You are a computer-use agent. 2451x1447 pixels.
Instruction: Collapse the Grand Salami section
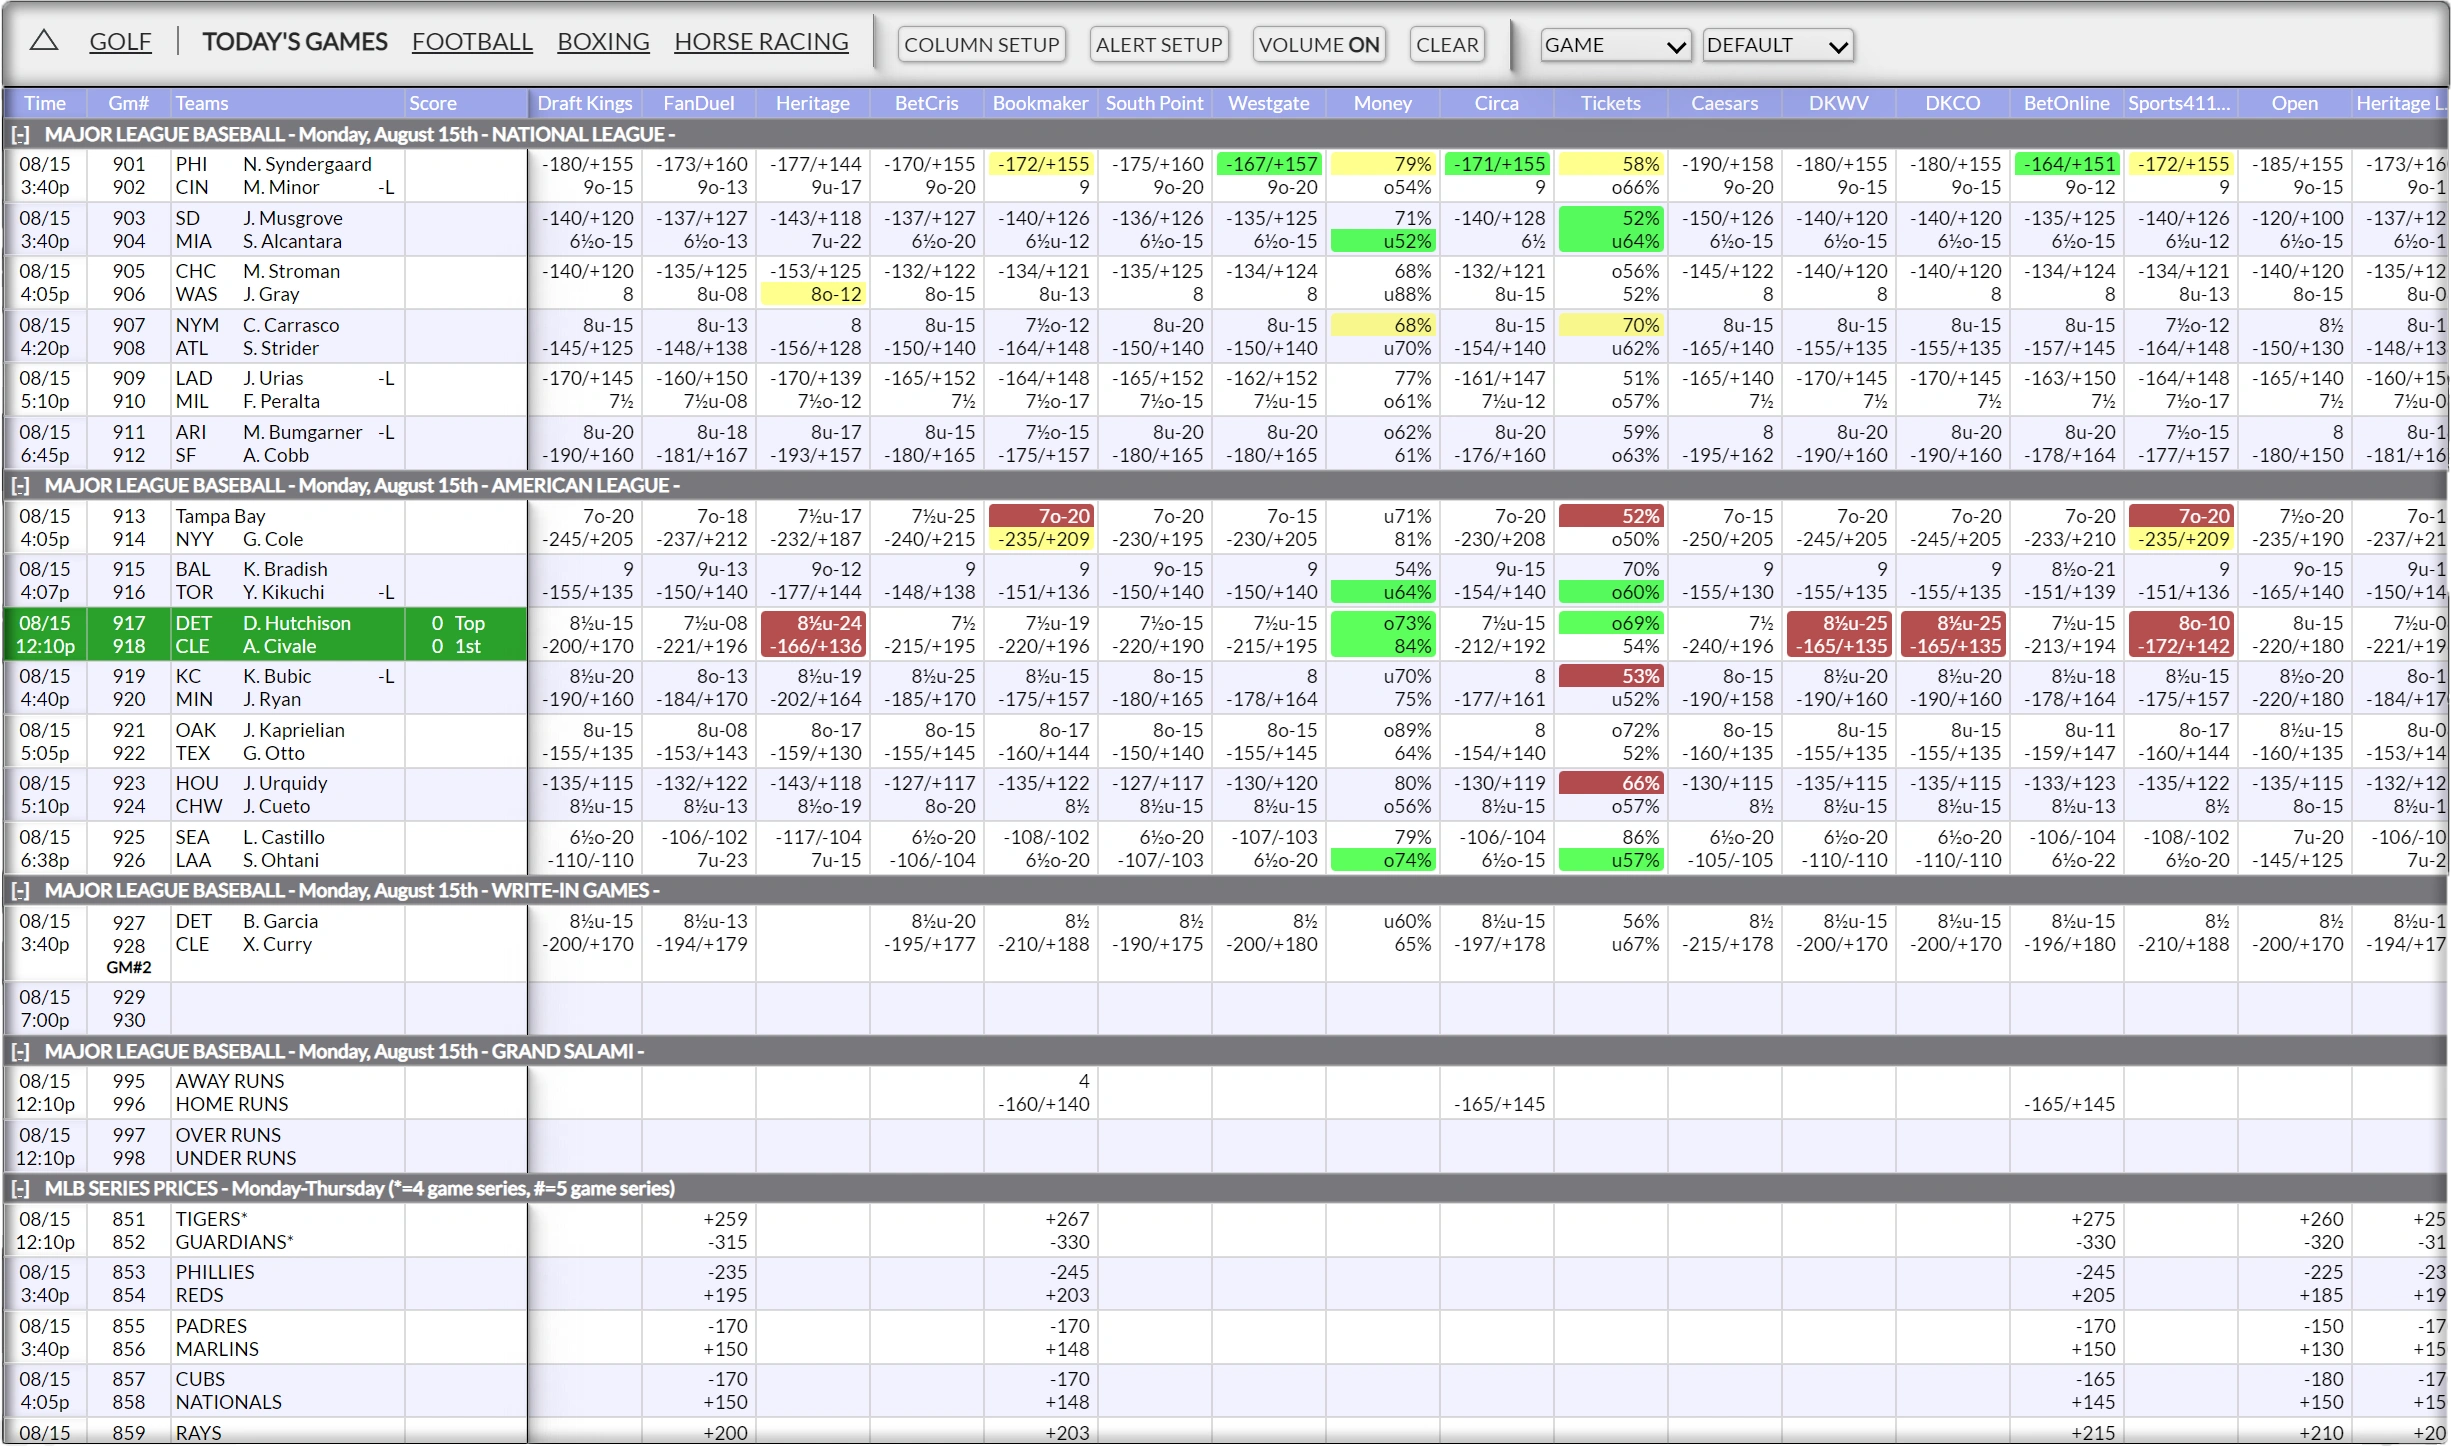point(20,1052)
